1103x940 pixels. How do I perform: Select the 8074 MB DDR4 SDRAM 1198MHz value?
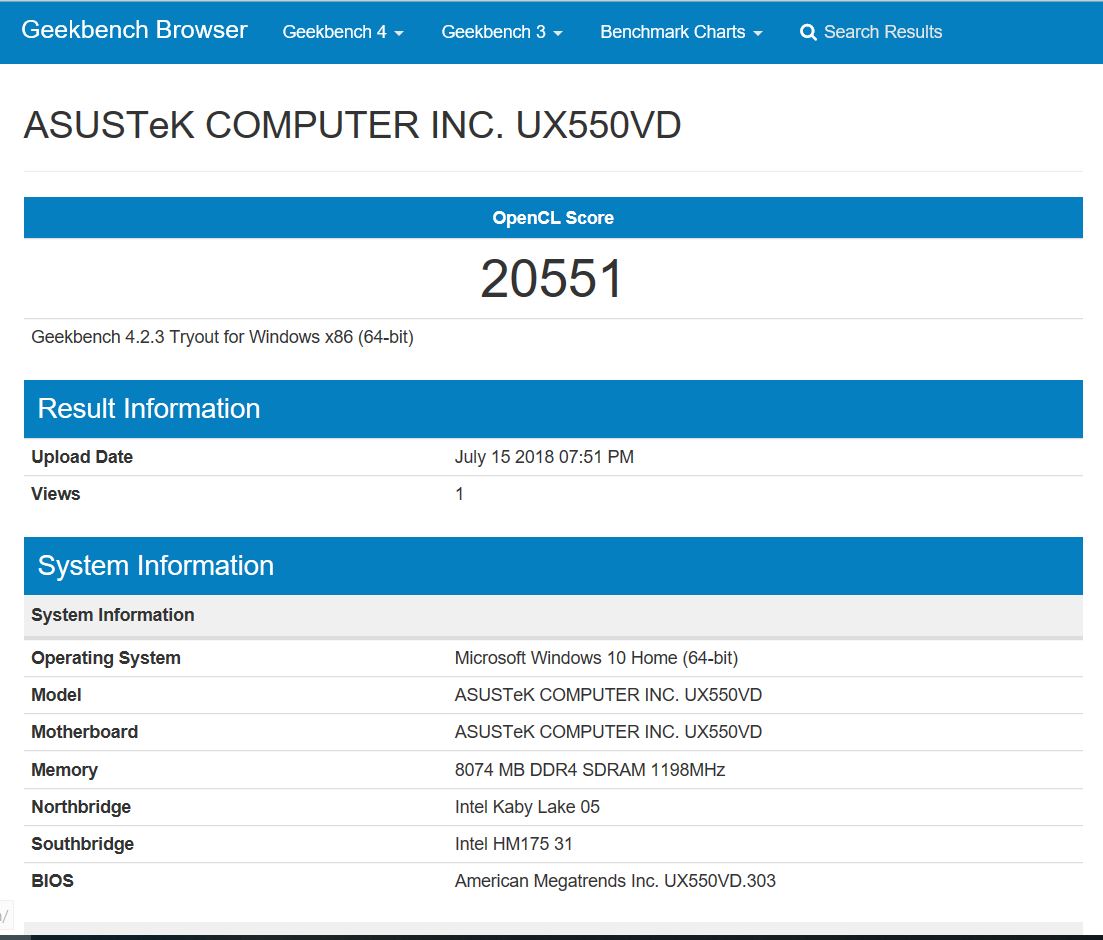click(x=589, y=770)
